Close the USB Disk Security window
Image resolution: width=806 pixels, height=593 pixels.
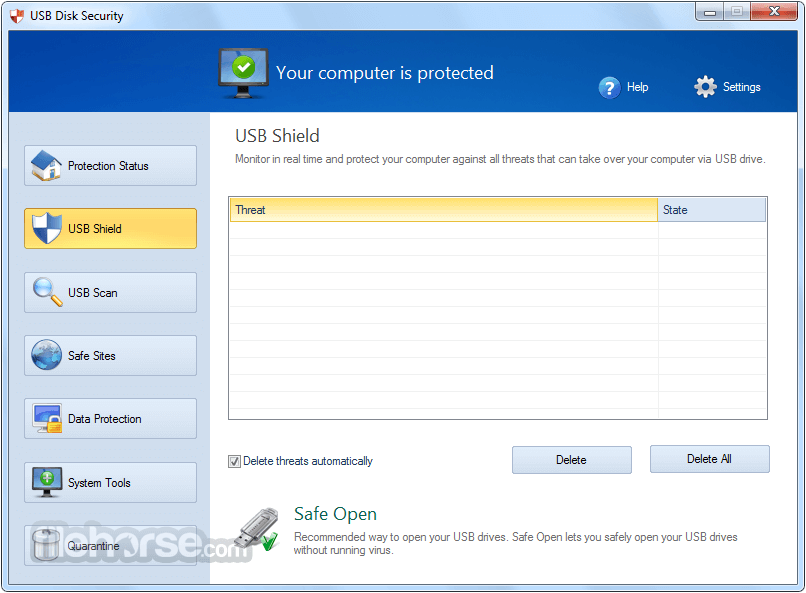[775, 11]
